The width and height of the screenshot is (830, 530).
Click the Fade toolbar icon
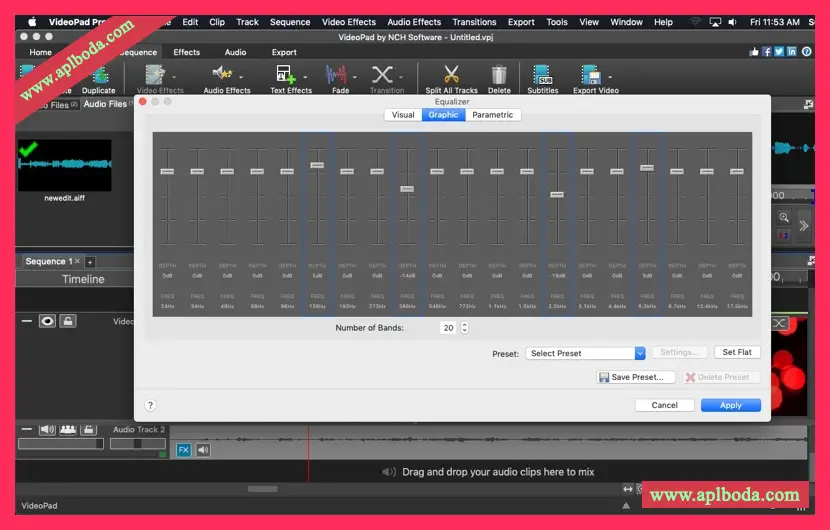click(336, 75)
